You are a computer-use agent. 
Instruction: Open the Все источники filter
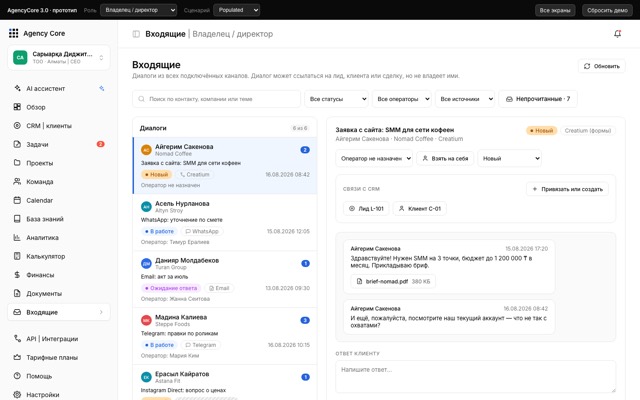pos(465,99)
